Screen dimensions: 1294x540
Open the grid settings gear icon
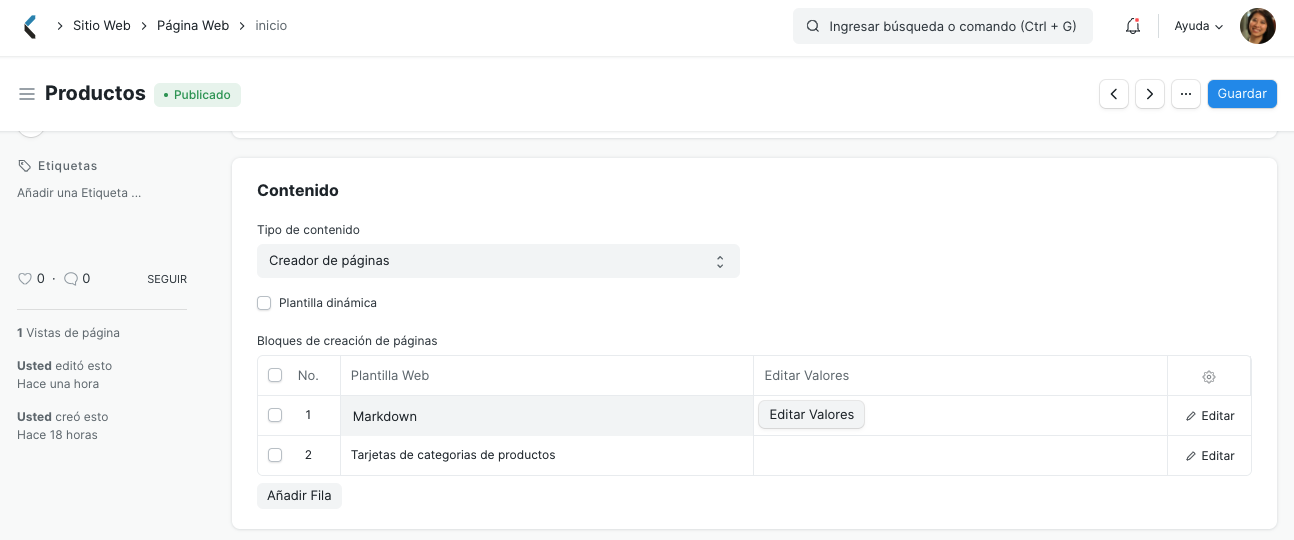pos(1209,377)
